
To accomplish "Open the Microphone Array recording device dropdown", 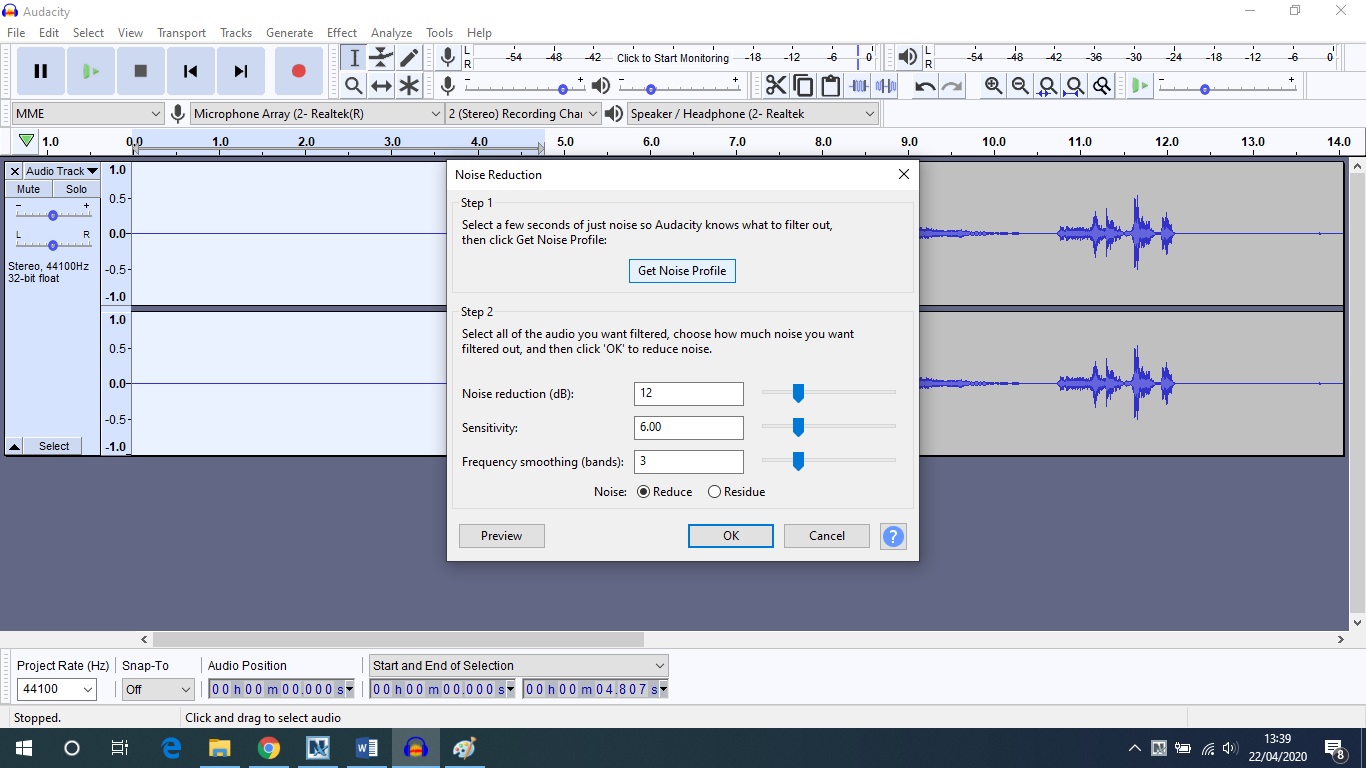I will pyautogui.click(x=317, y=114).
